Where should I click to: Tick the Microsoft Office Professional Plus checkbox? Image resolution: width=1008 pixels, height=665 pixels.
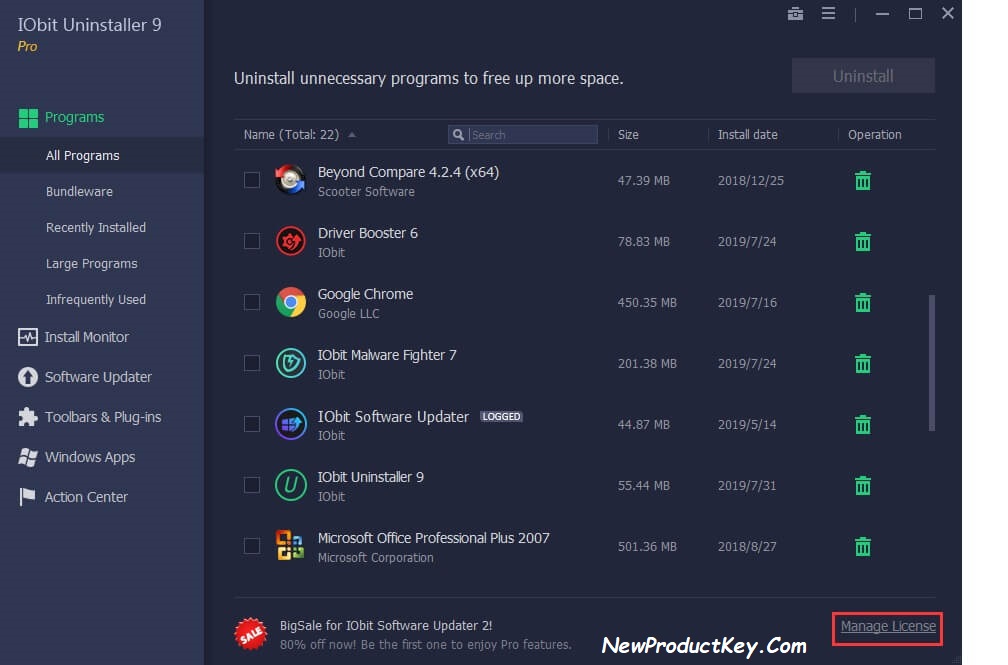coord(251,546)
